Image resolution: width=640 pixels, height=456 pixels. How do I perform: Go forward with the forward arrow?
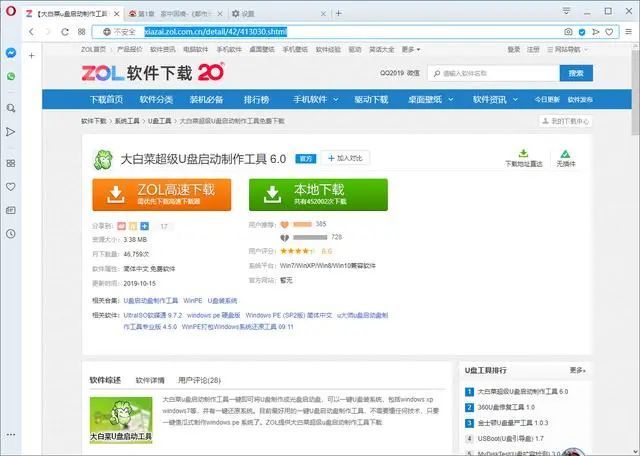pos(48,31)
